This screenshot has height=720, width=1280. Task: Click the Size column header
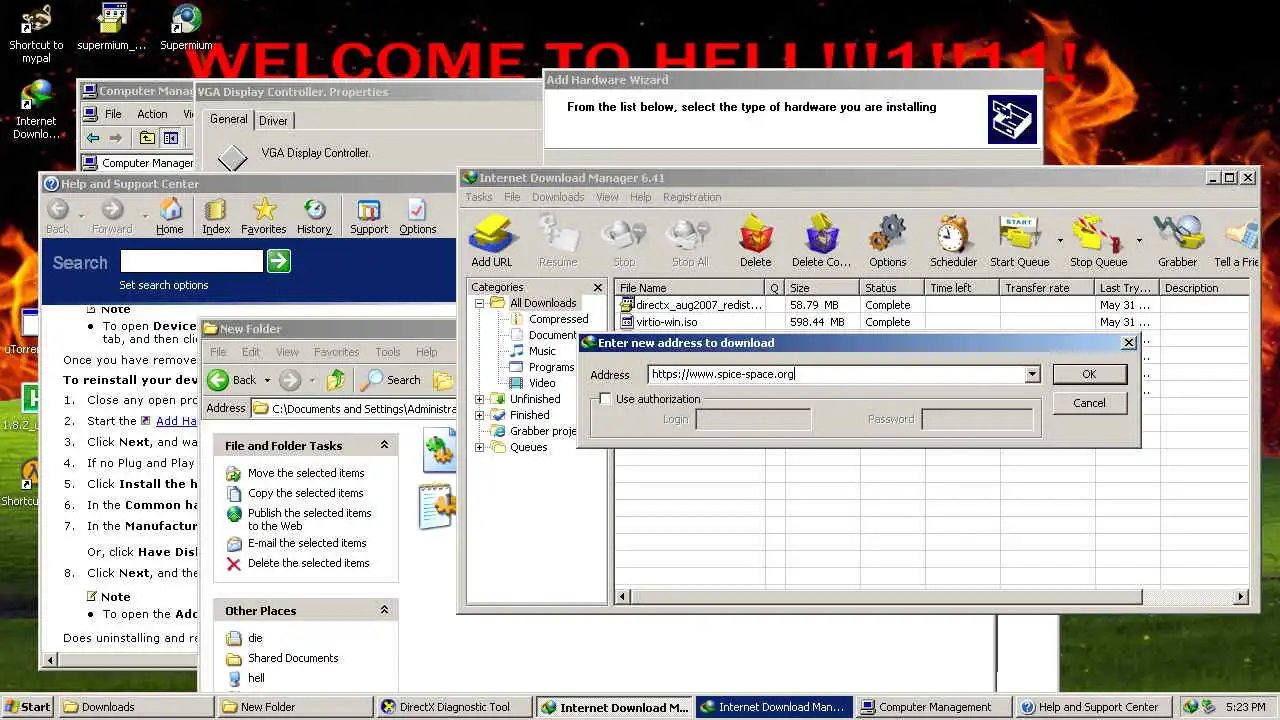click(x=823, y=288)
